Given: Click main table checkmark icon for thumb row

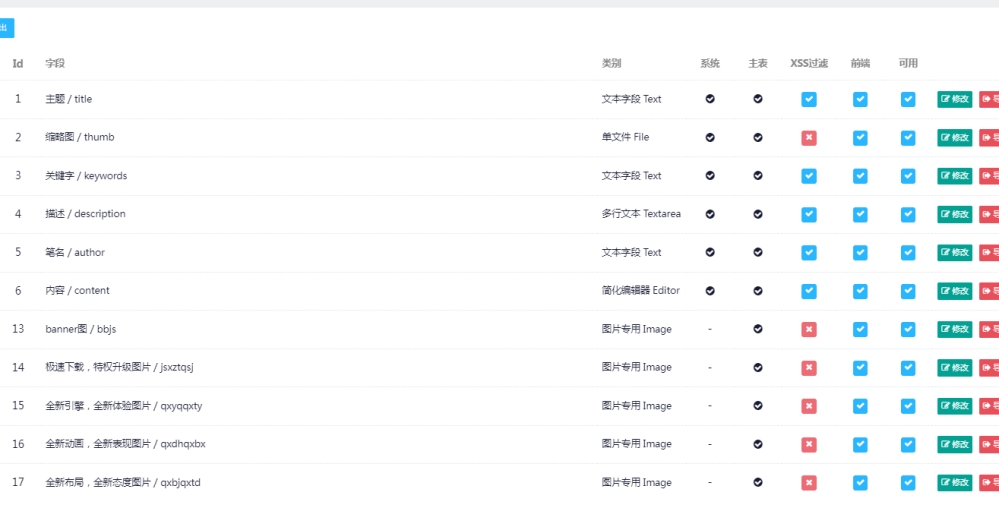Looking at the screenshot, I should click(x=758, y=137).
